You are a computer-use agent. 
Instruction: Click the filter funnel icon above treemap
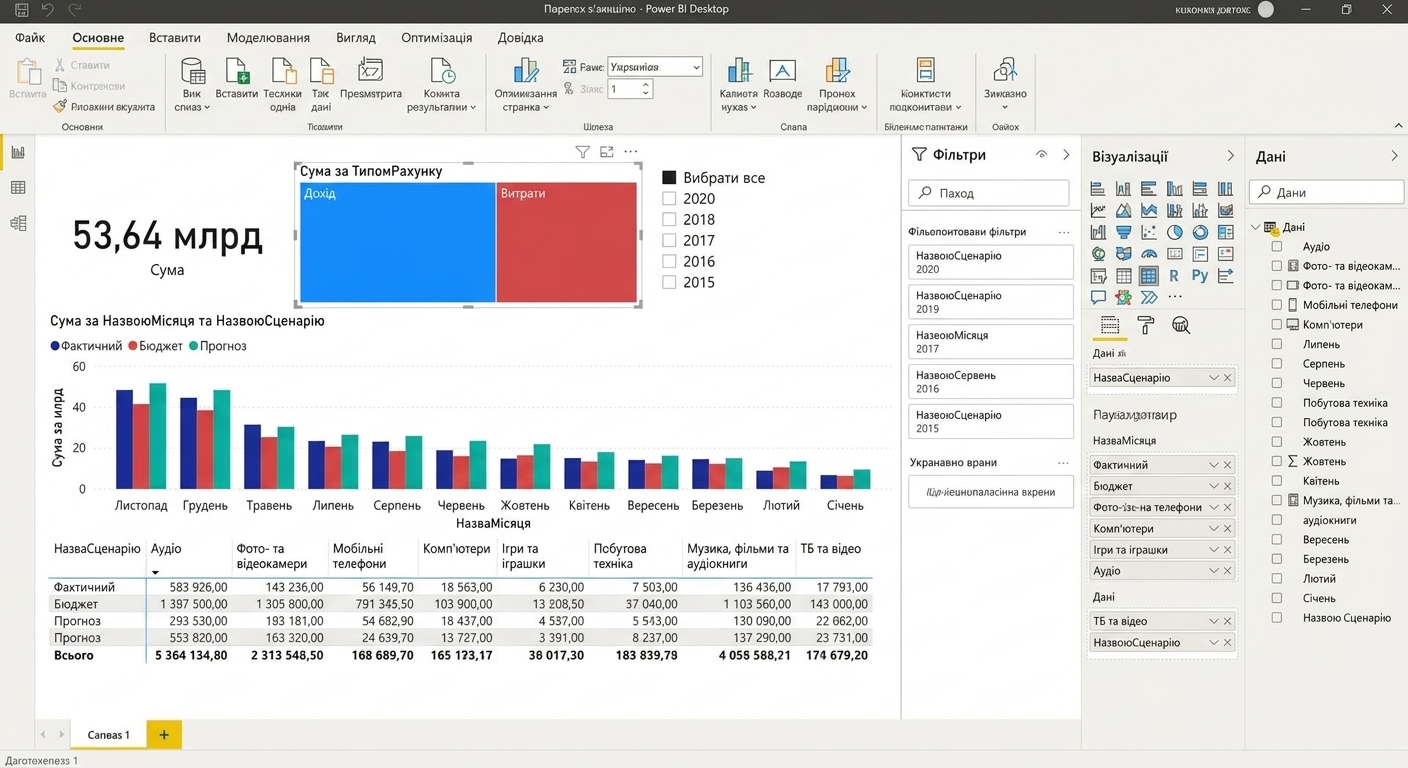click(582, 152)
